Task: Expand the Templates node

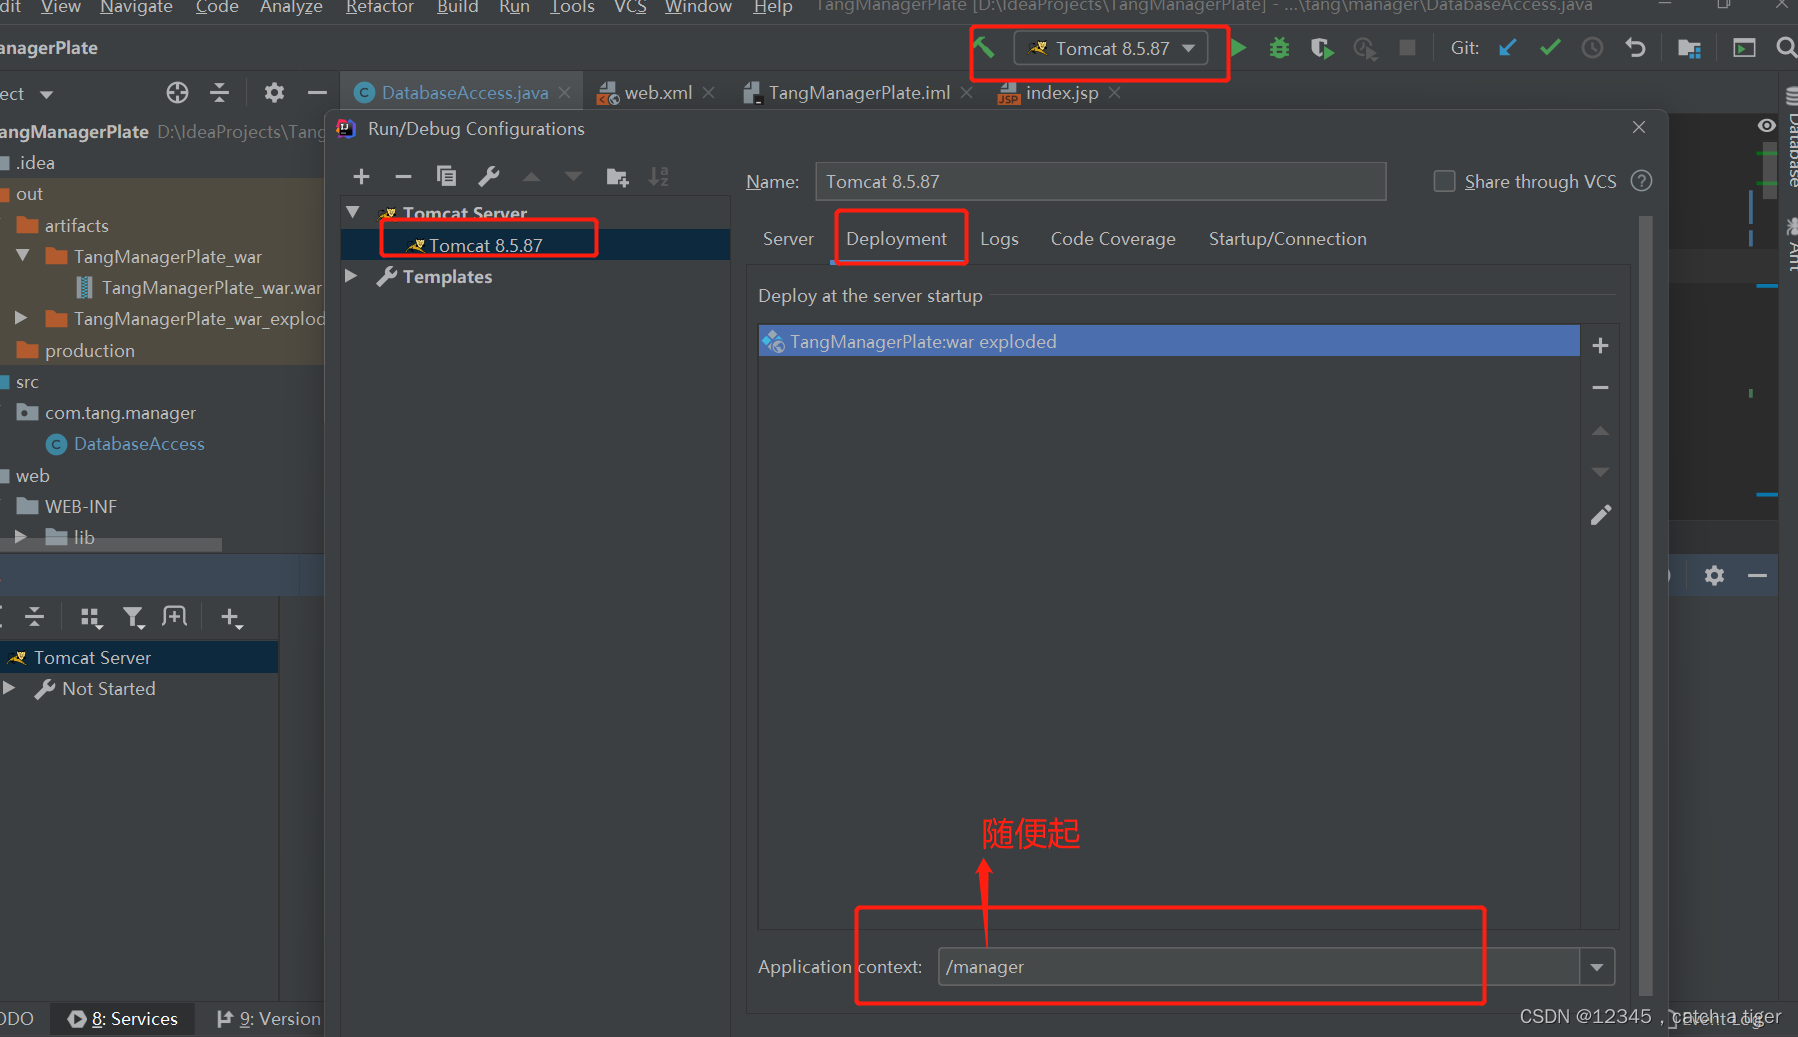Action: click(x=351, y=277)
